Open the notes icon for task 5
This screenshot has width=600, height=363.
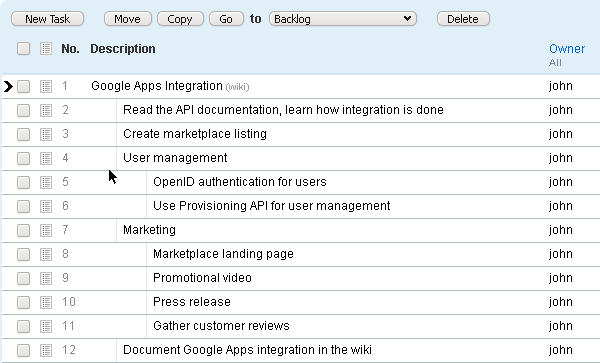(46, 182)
